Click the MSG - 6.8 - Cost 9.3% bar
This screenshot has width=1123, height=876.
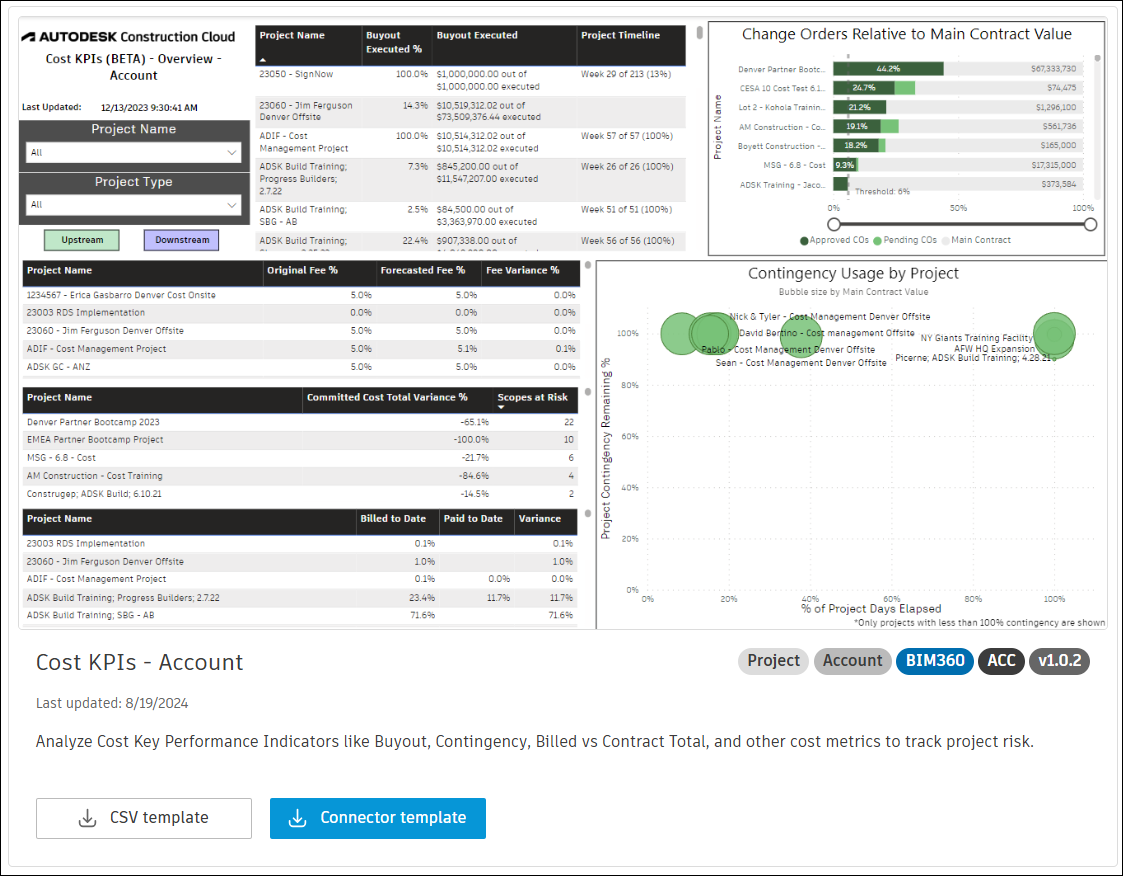pos(844,165)
